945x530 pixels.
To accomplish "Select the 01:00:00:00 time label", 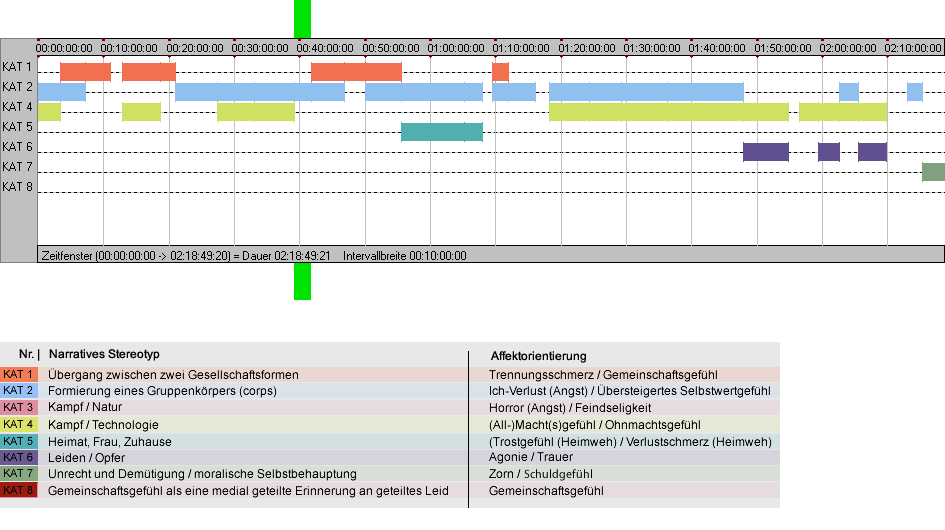I will pos(456,48).
